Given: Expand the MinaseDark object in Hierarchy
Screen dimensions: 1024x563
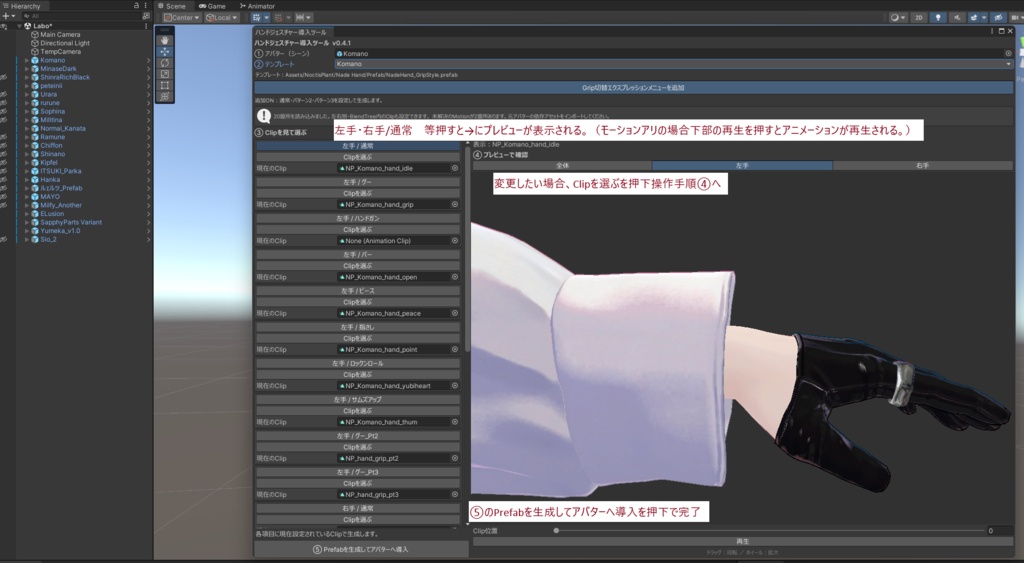Looking at the screenshot, I should coord(27,69).
